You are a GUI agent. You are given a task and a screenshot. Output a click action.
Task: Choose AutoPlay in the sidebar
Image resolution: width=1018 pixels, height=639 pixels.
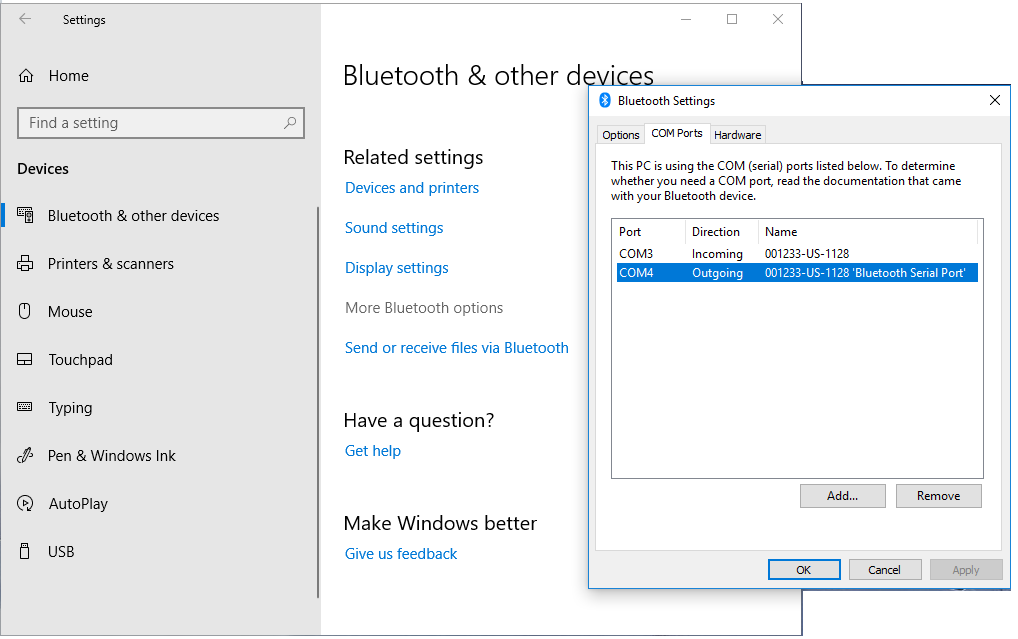(x=78, y=504)
